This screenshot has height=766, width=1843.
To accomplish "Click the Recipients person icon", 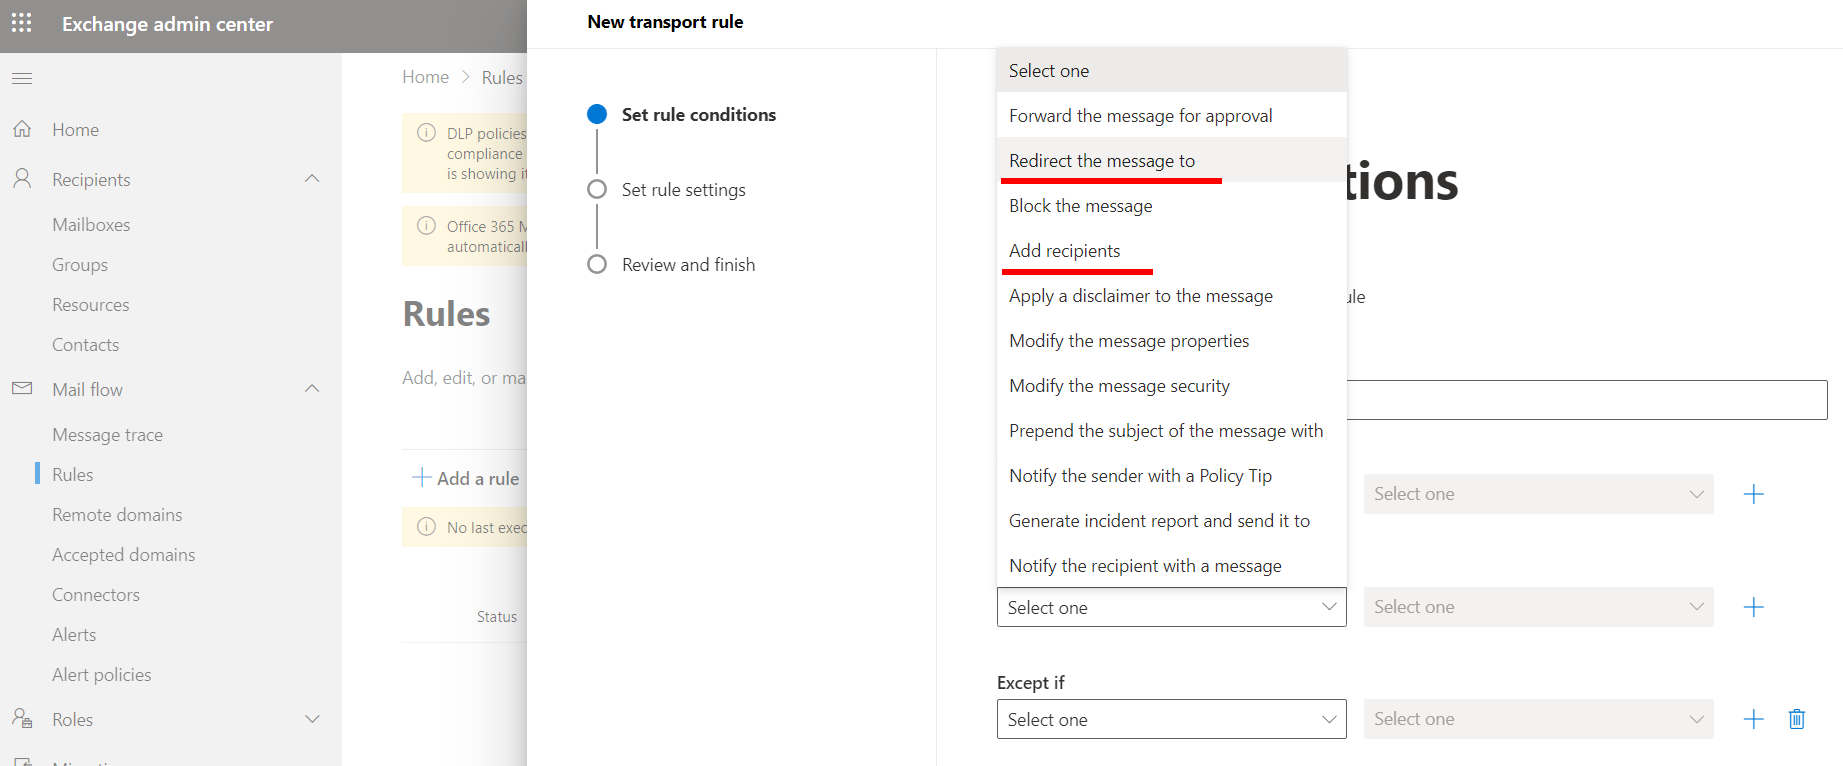I will (22, 179).
